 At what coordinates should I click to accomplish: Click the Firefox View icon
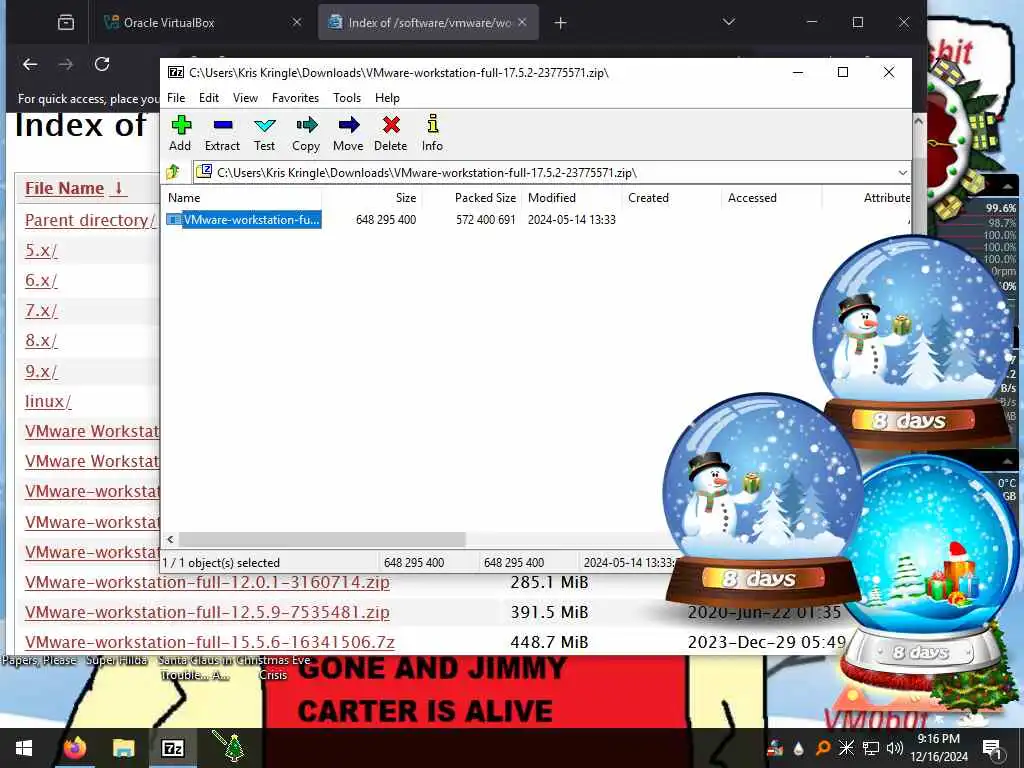click(66, 23)
